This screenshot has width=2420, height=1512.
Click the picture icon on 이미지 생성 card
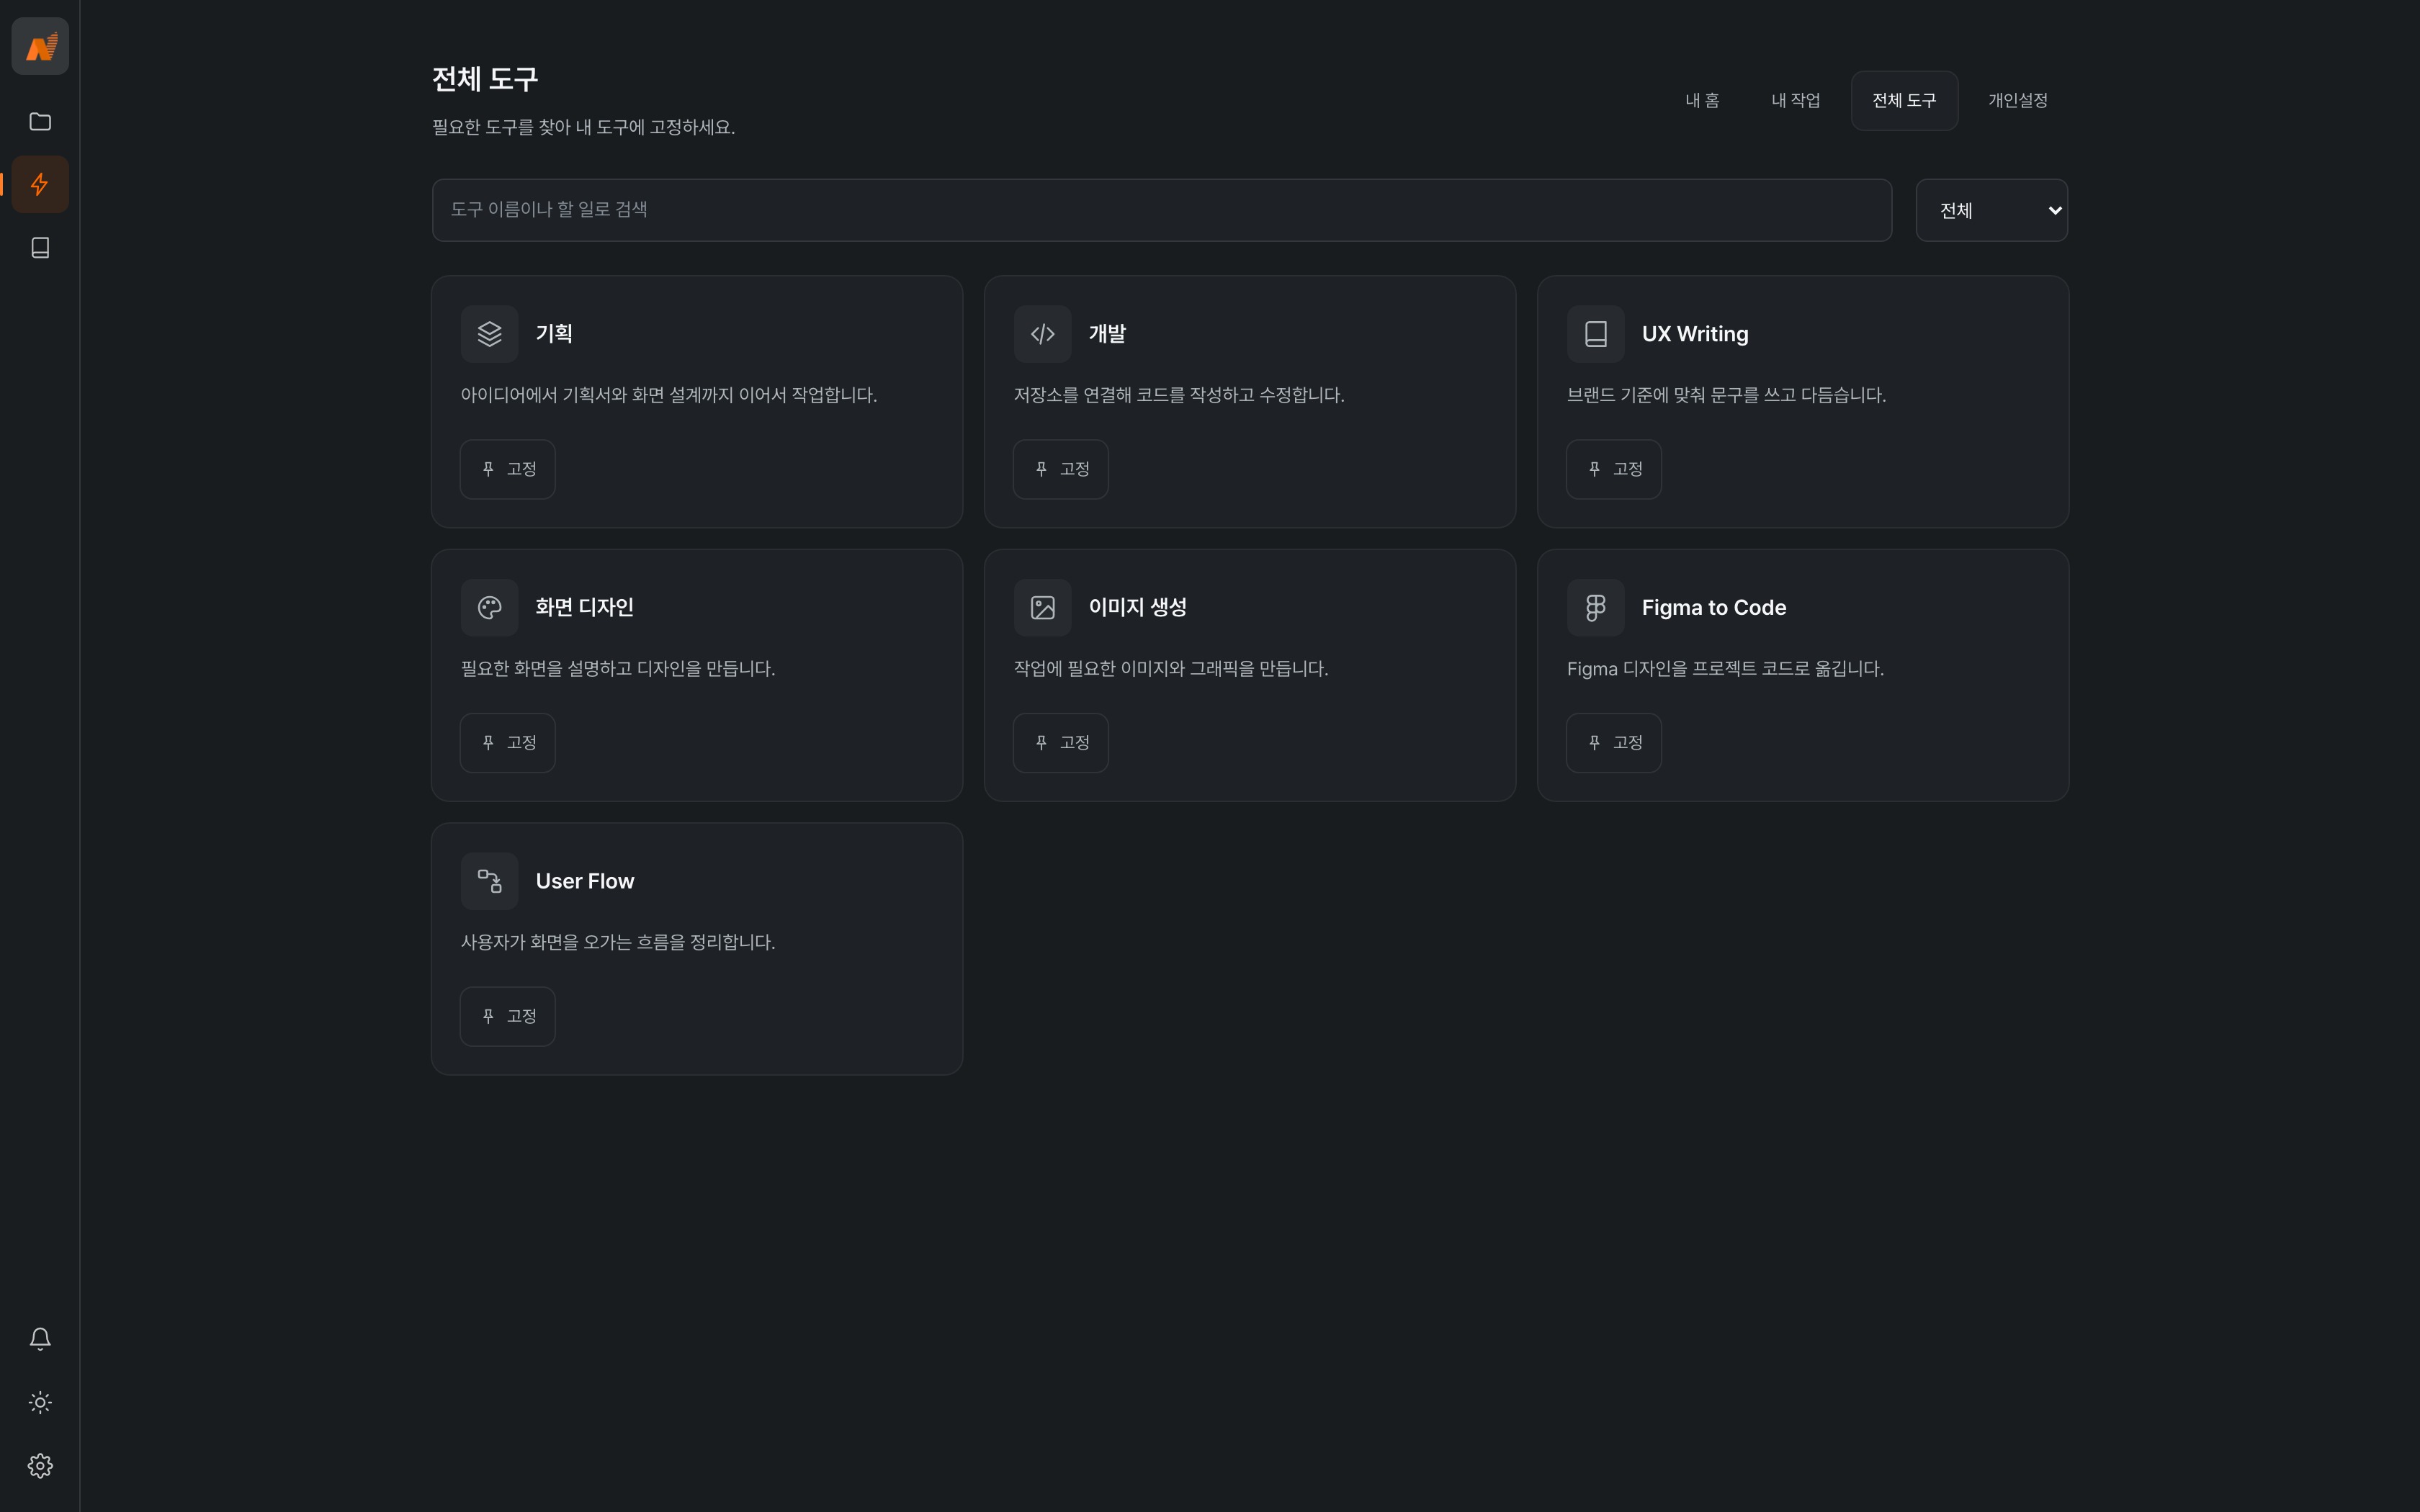(x=1042, y=607)
